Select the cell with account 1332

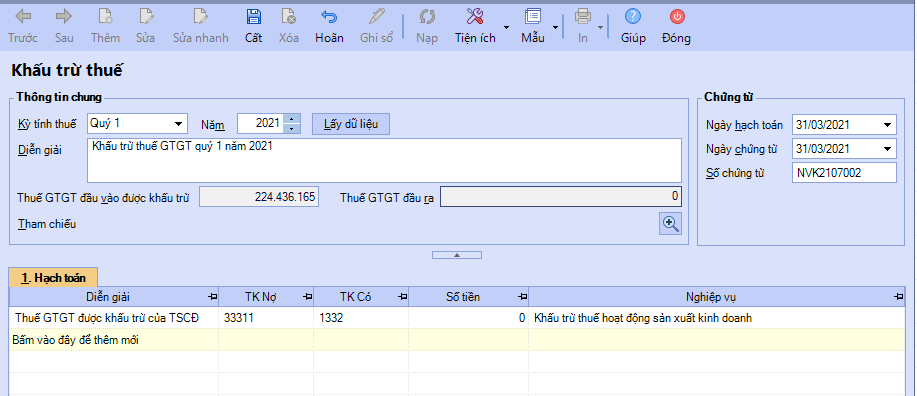tap(361, 318)
